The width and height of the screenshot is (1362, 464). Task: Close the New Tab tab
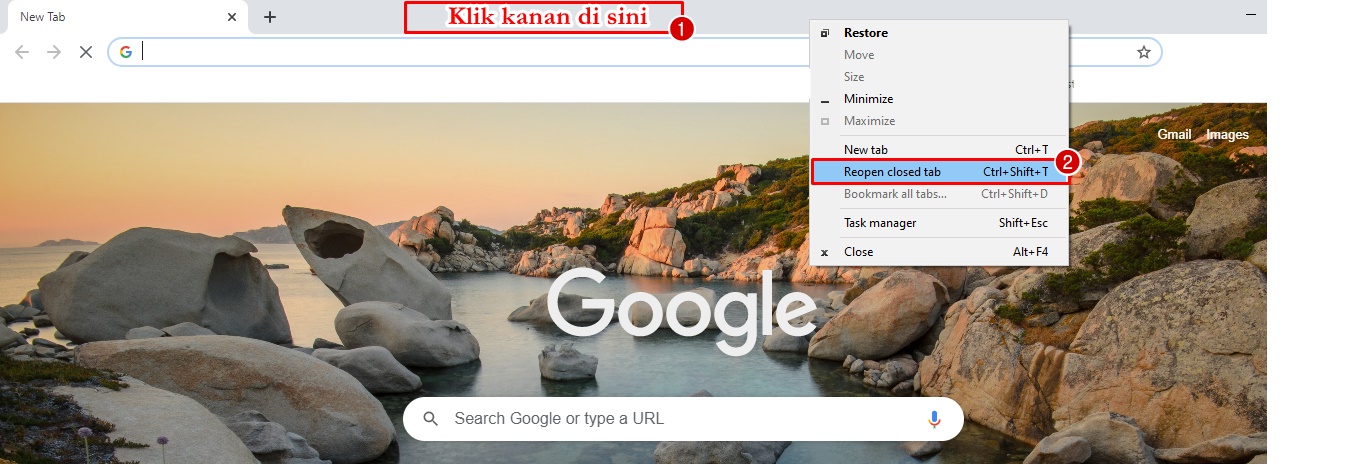point(232,17)
